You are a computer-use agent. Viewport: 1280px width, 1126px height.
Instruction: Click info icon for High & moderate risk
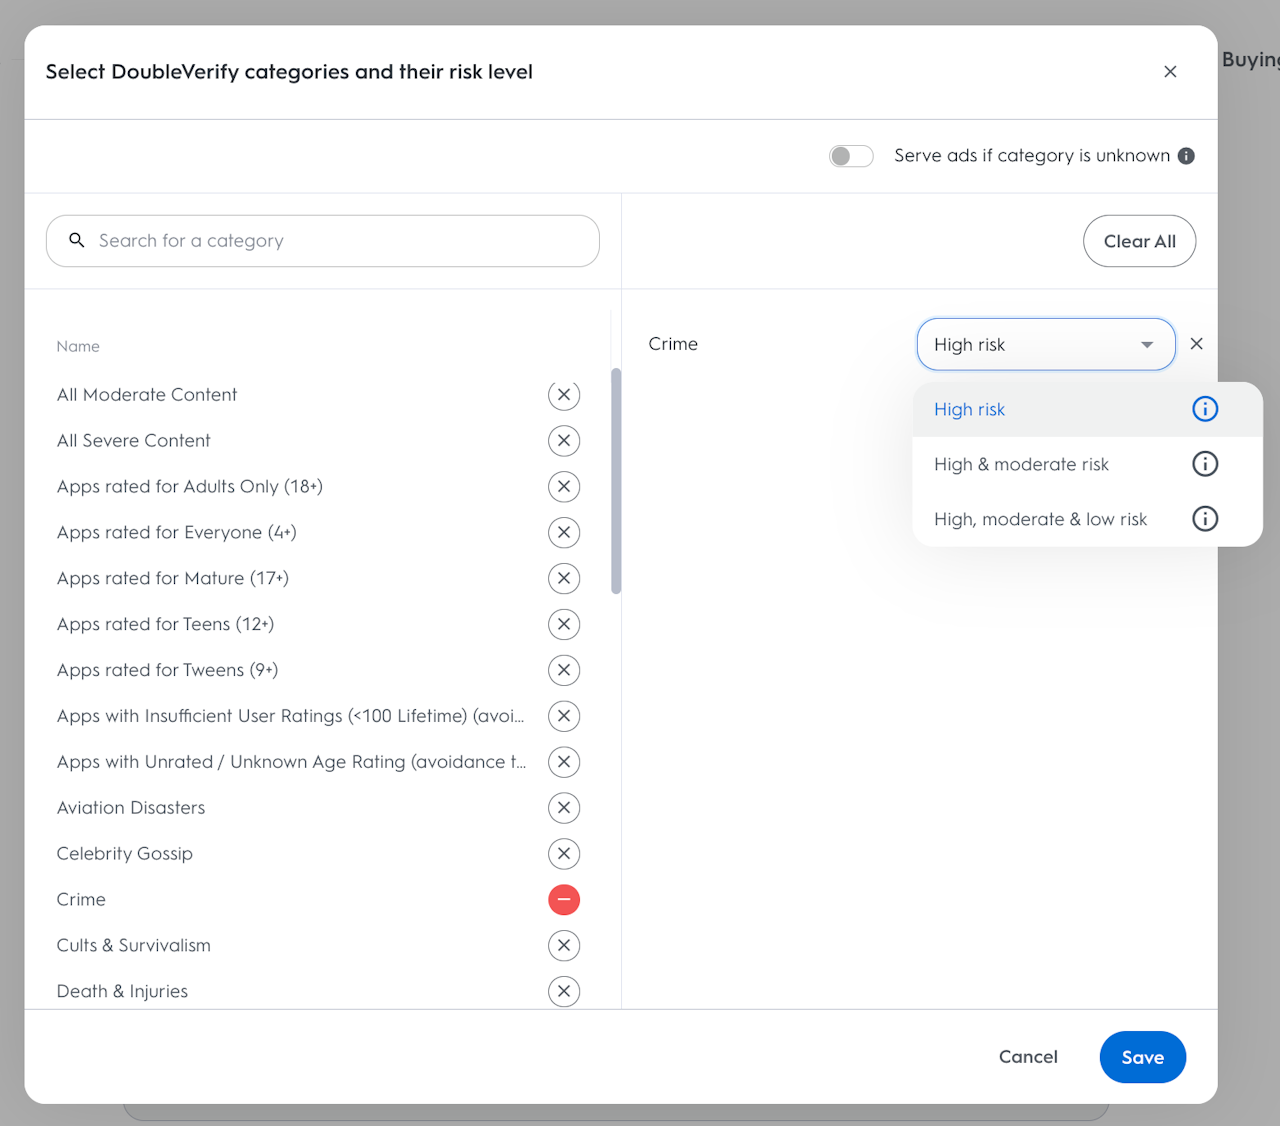pos(1205,464)
